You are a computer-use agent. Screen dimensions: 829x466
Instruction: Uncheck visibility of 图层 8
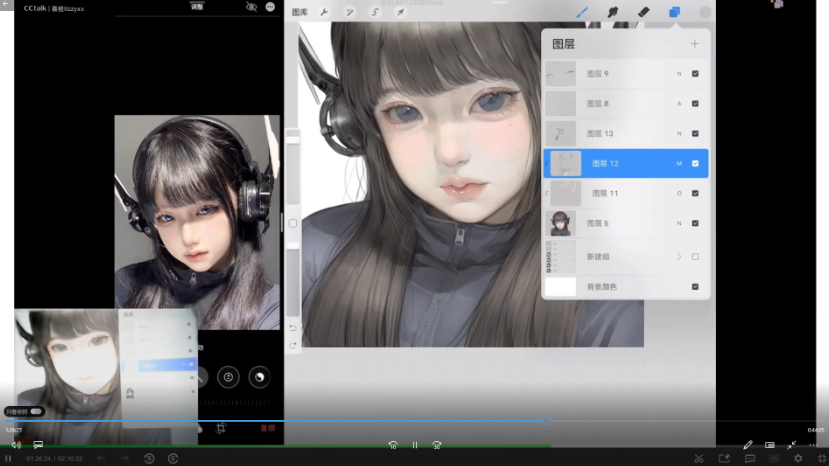click(x=695, y=104)
